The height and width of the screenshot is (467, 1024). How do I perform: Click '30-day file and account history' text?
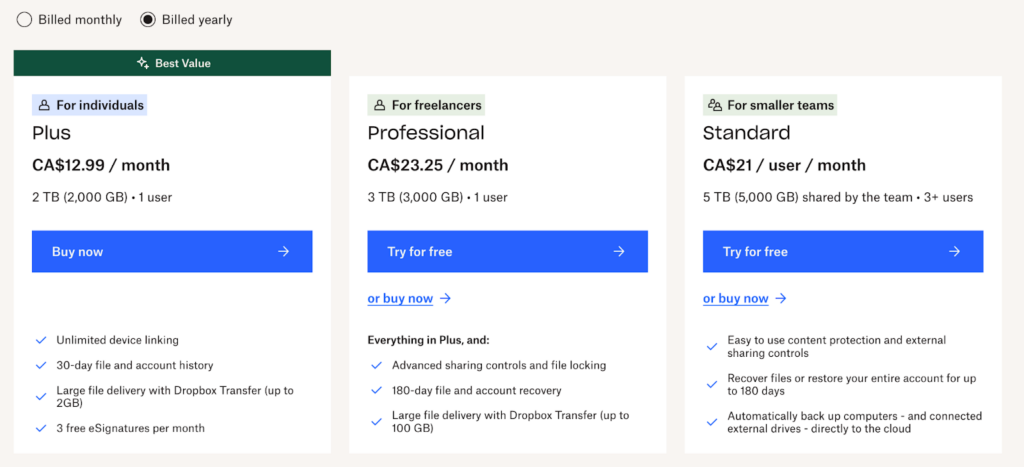[135, 365]
